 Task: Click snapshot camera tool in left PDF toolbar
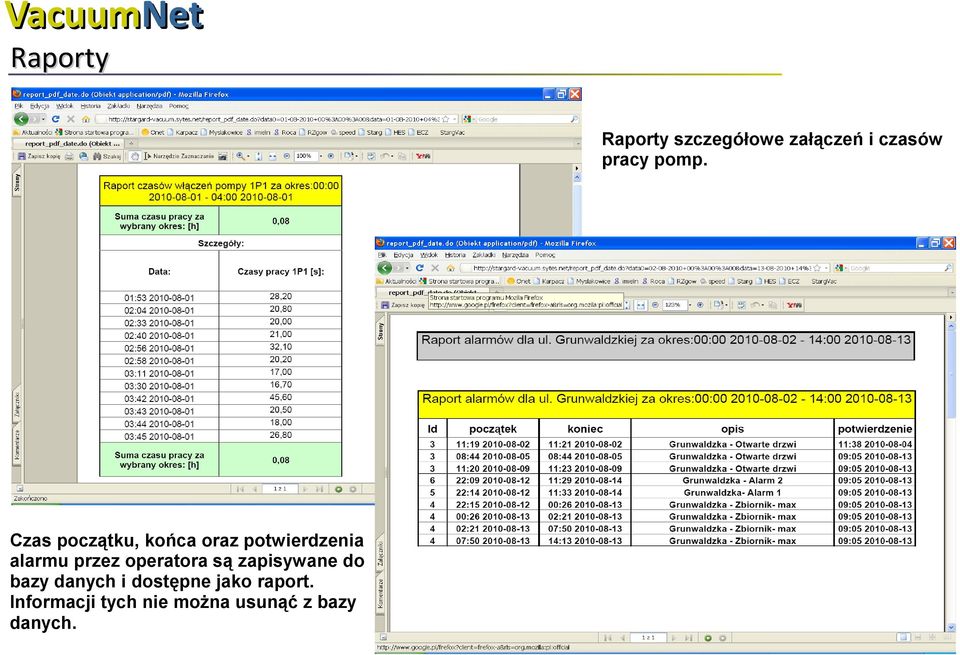(223, 156)
